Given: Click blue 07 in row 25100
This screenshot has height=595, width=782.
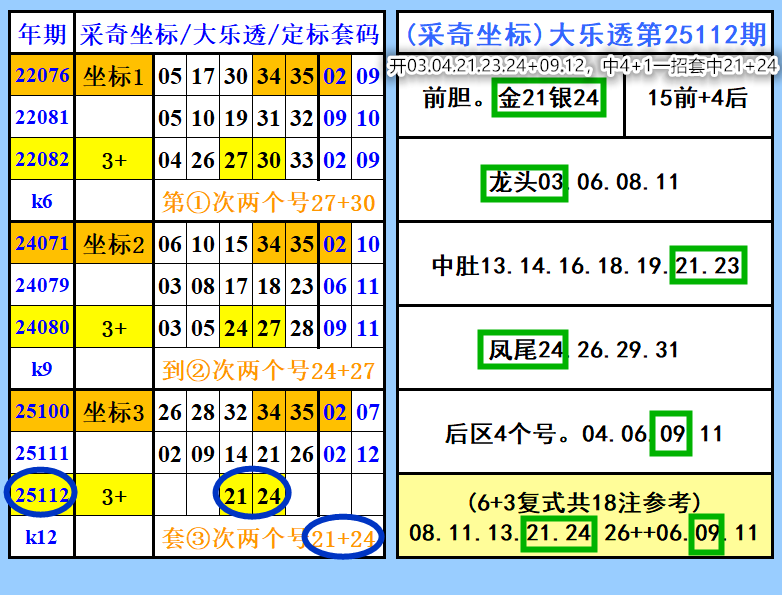Looking at the screenshot, I should [x=368, y=412].
